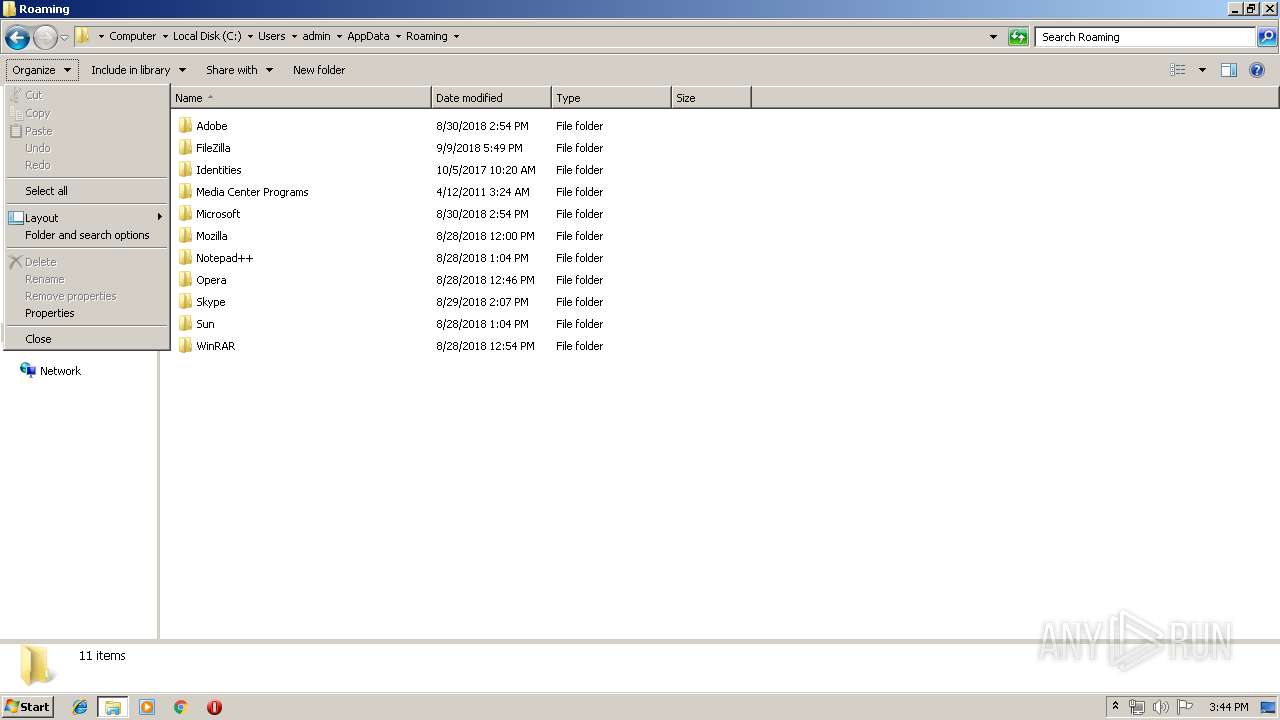The image size is (1280, 720).
Task: Select the Sun folder icon
Action: (x=185, y=324)
